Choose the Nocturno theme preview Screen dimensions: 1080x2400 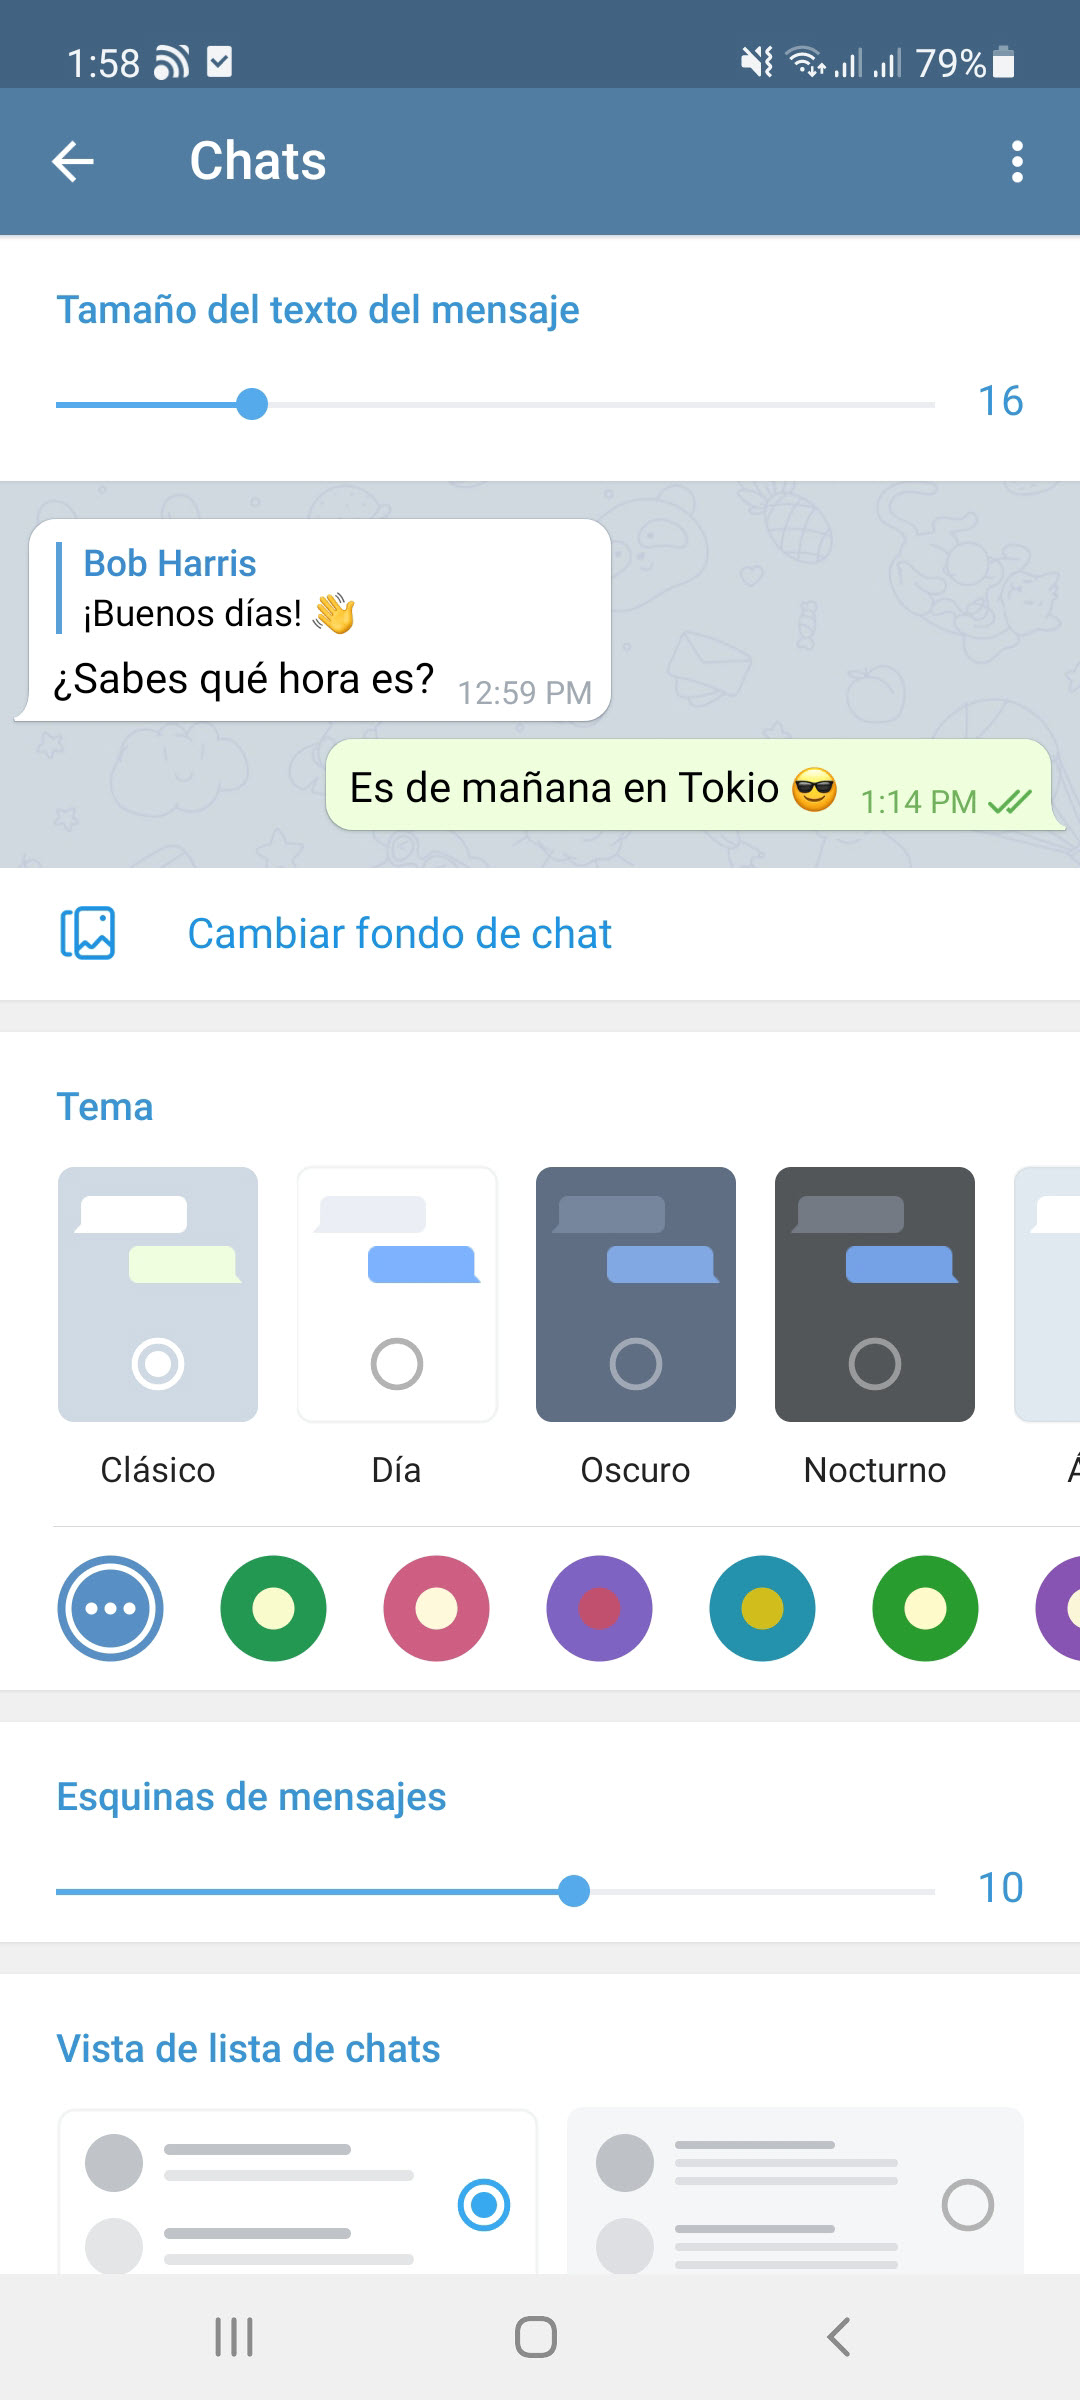pos(875,1294)
